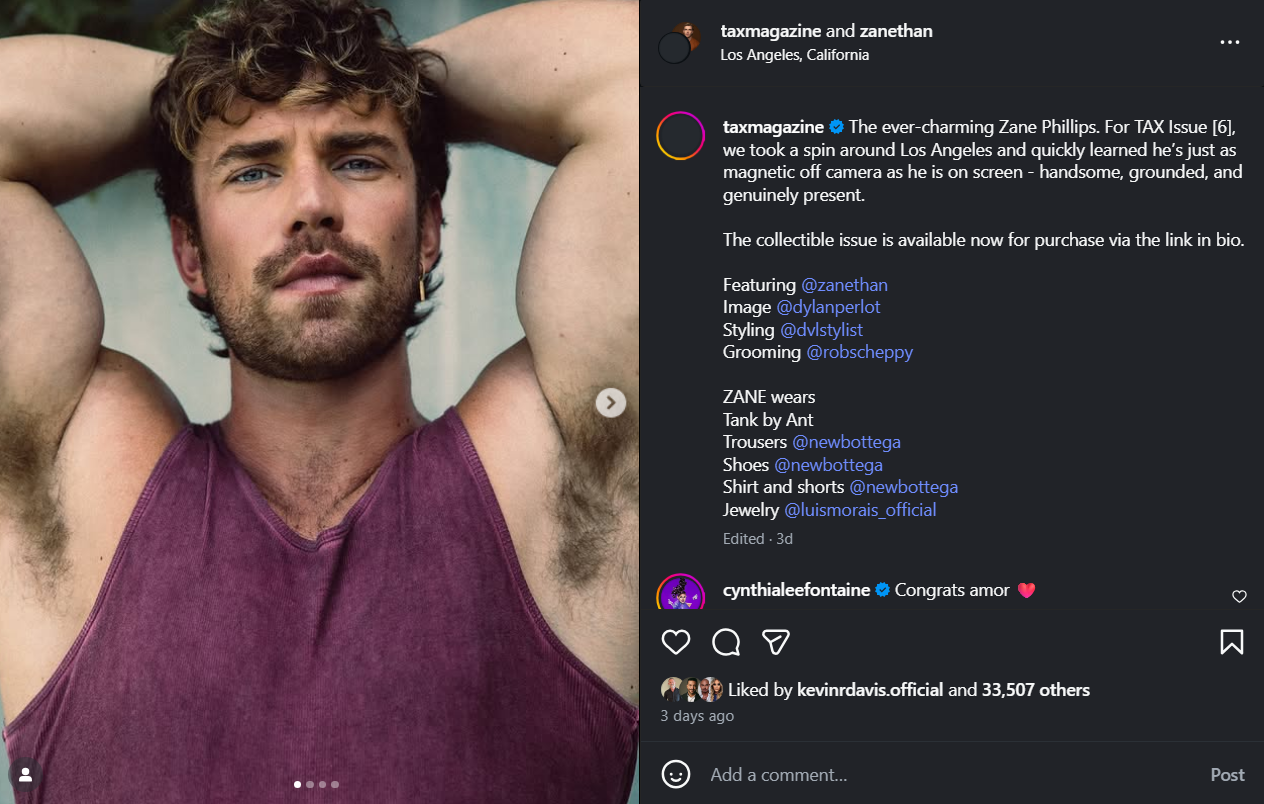Image resolution: width=1264 pixels, height=804 pixels.
Task: Open the more options ellipsis menu
Action: (x=1230, y=43)
